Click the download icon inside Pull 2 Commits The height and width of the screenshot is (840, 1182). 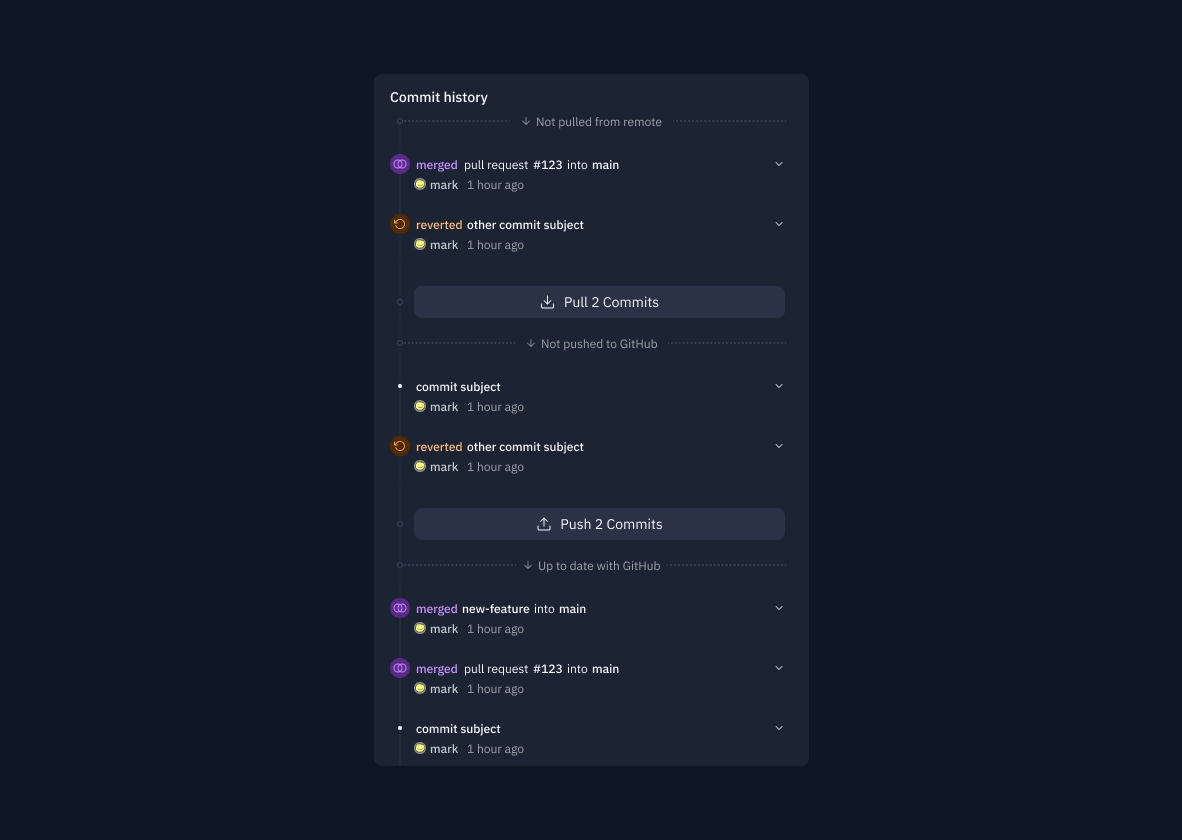(x=547, y=301)
